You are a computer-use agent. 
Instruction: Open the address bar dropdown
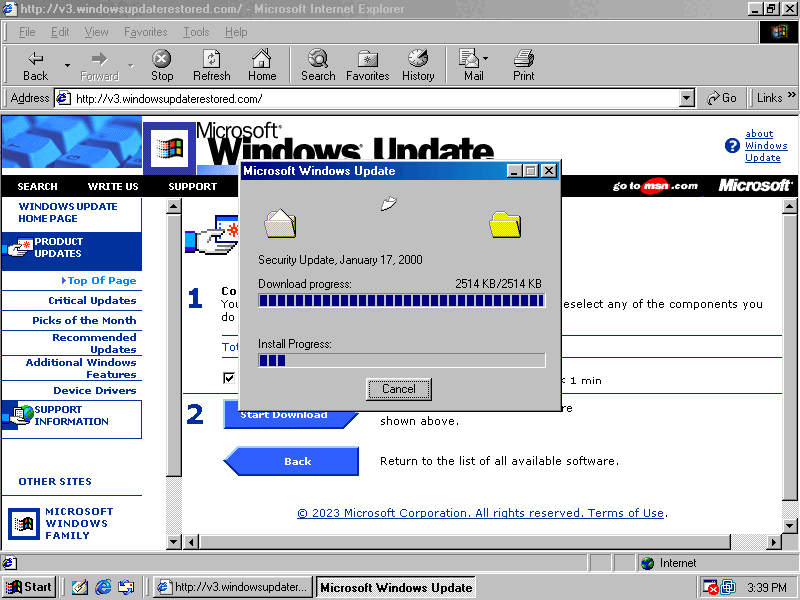pyautogui.click(x=686, y=98)
